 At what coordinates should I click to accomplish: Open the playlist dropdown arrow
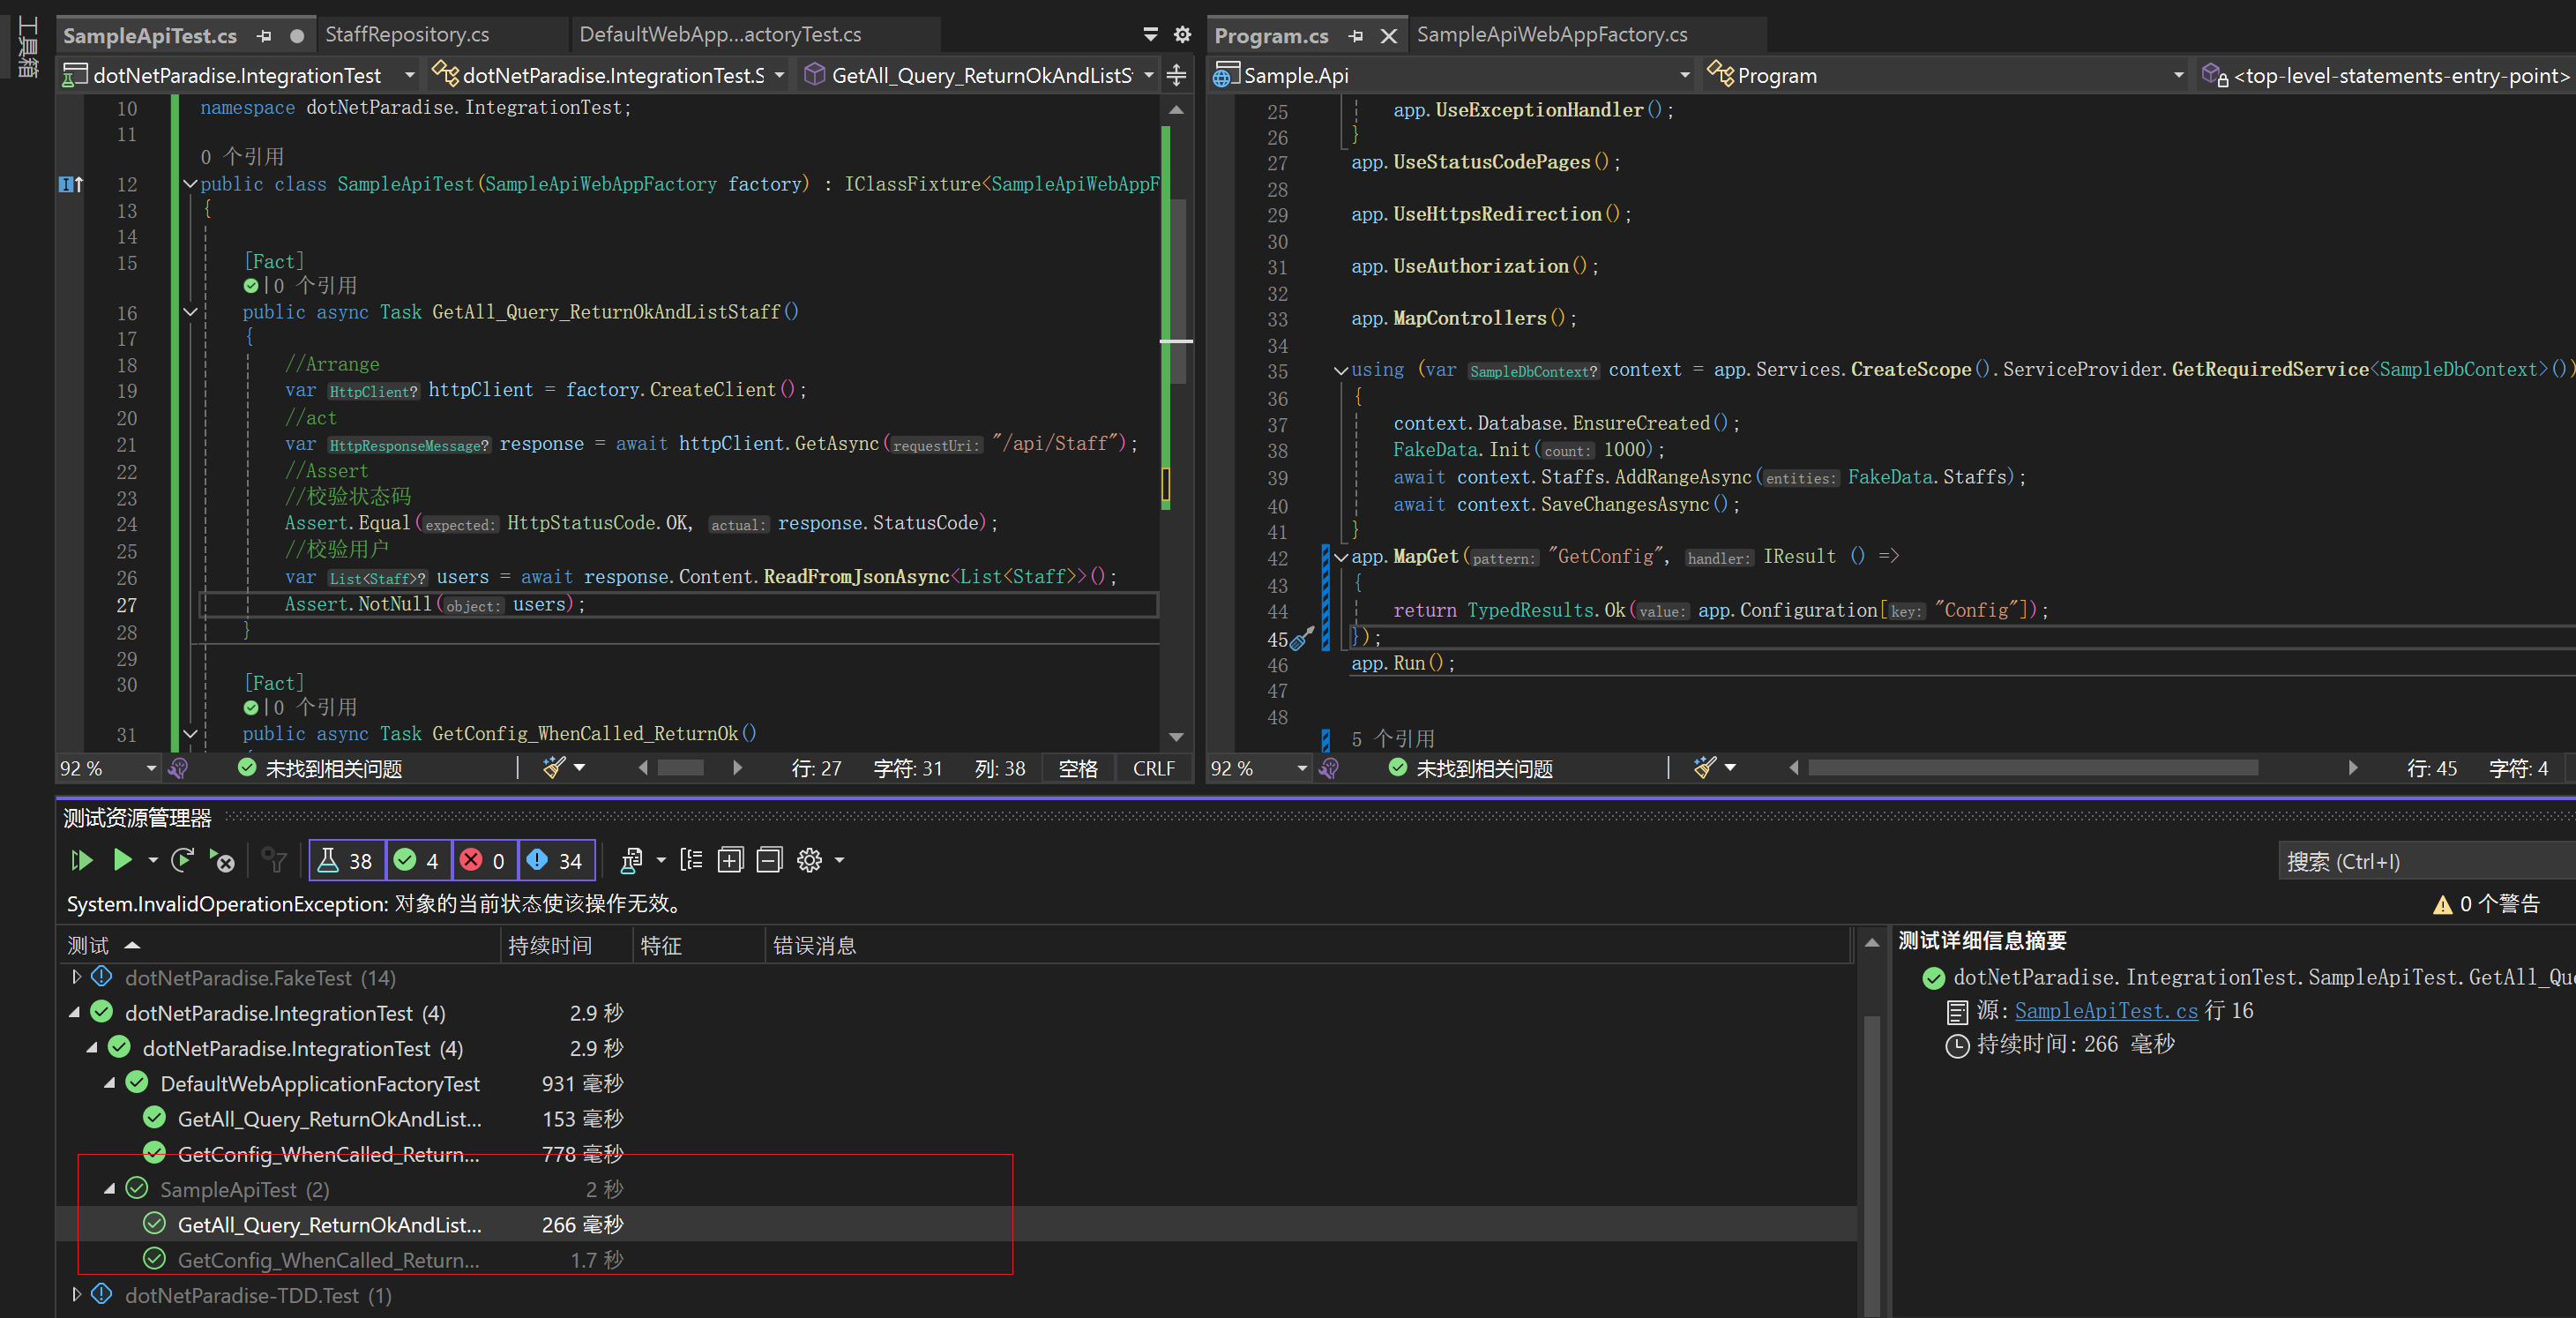[661, 860]
